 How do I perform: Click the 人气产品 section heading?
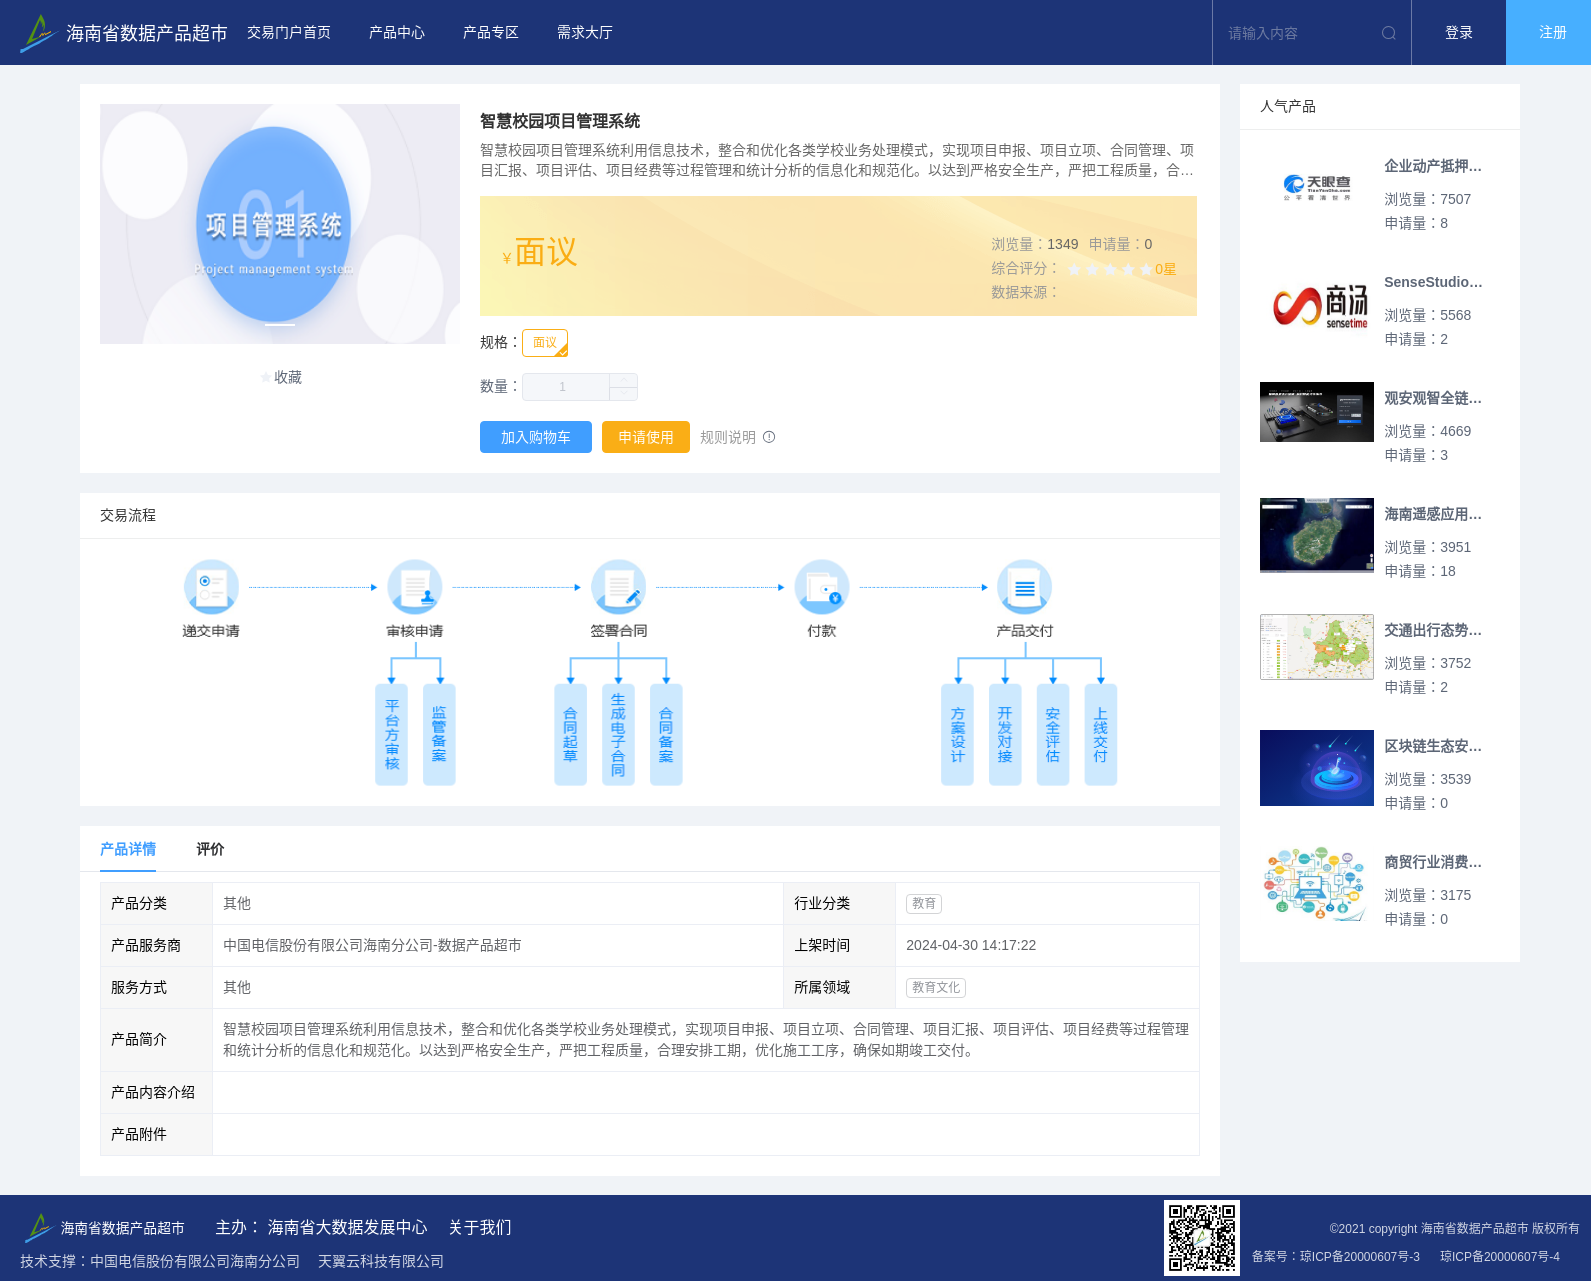tap(1288, 106)
